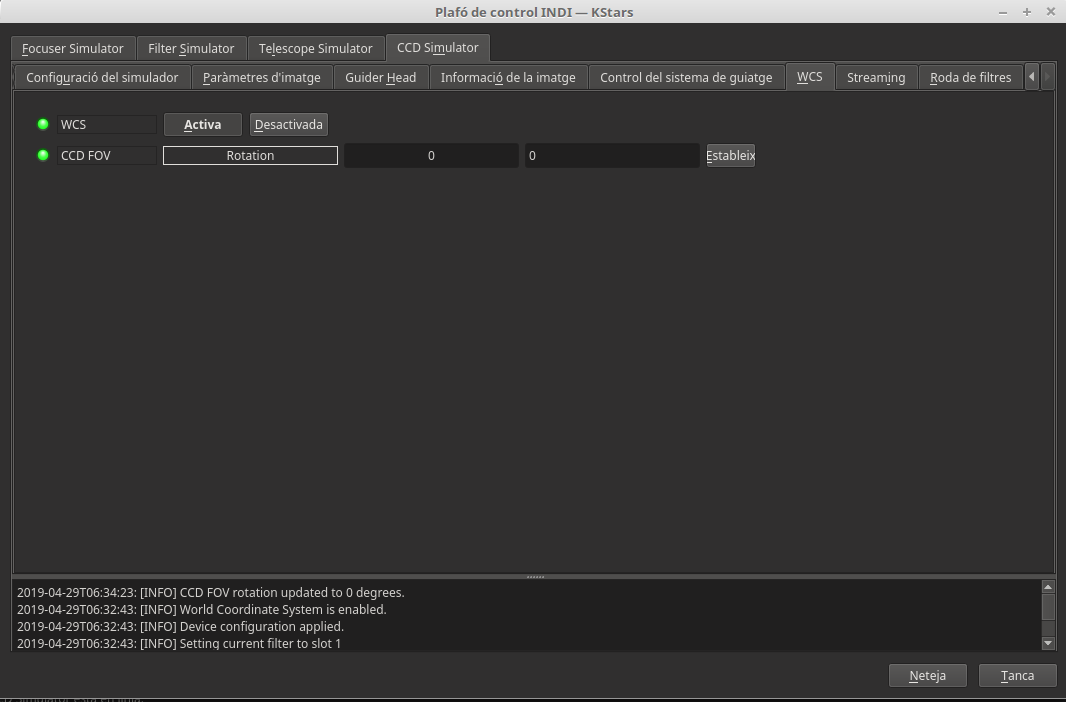Click the CCD FOV property label
This screenshot has width=1066, height=702.
[x=107, y=156]
